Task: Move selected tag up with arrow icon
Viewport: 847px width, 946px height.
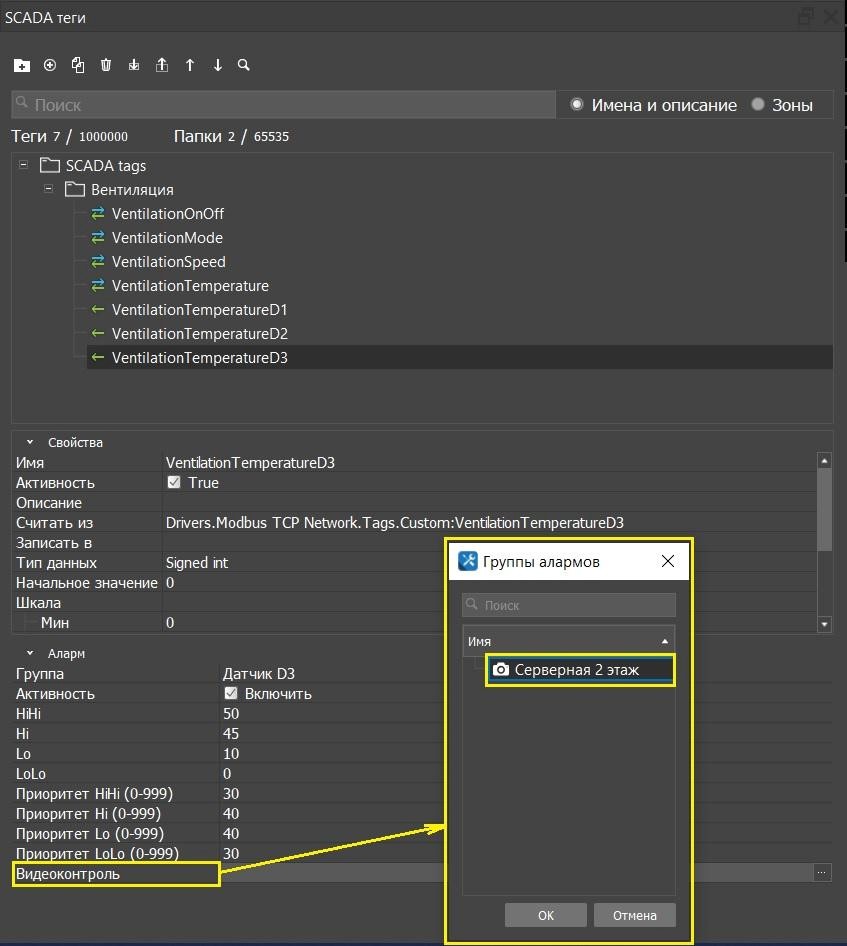Action: coord(190,65)
